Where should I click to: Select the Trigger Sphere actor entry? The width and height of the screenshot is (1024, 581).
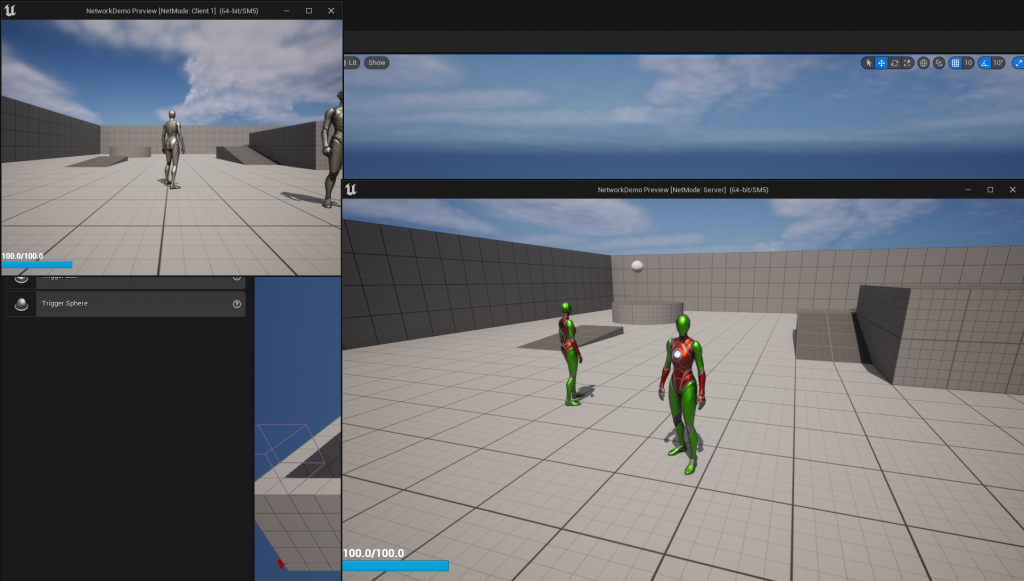click(x=126, y=304)
